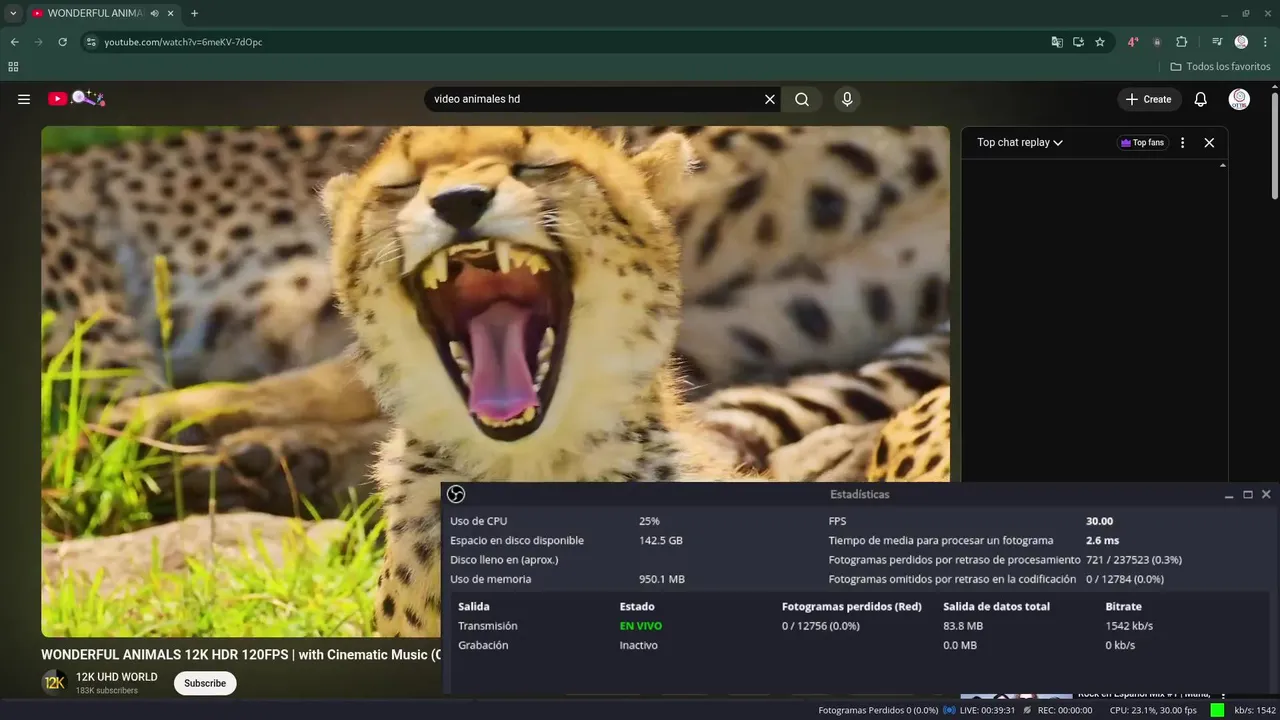This screenshot has width=1280, height=720.
Task: Open the apps grid in bookmarks bar
Action: pyautogui.click(x=13, y=67)
